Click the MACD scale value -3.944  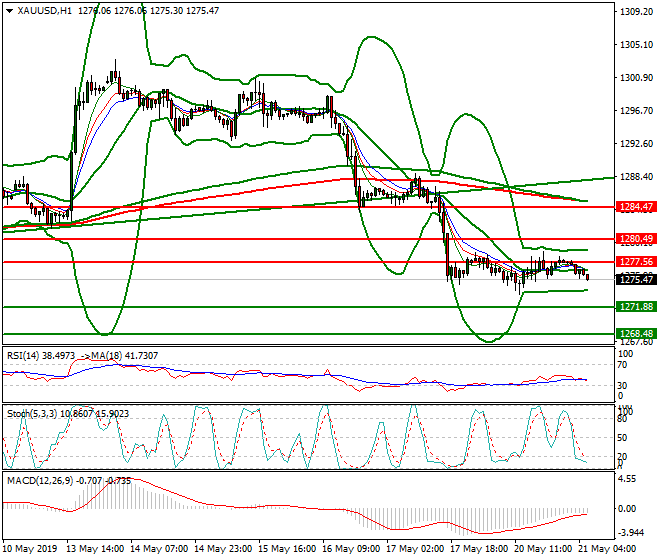point(631,533)
